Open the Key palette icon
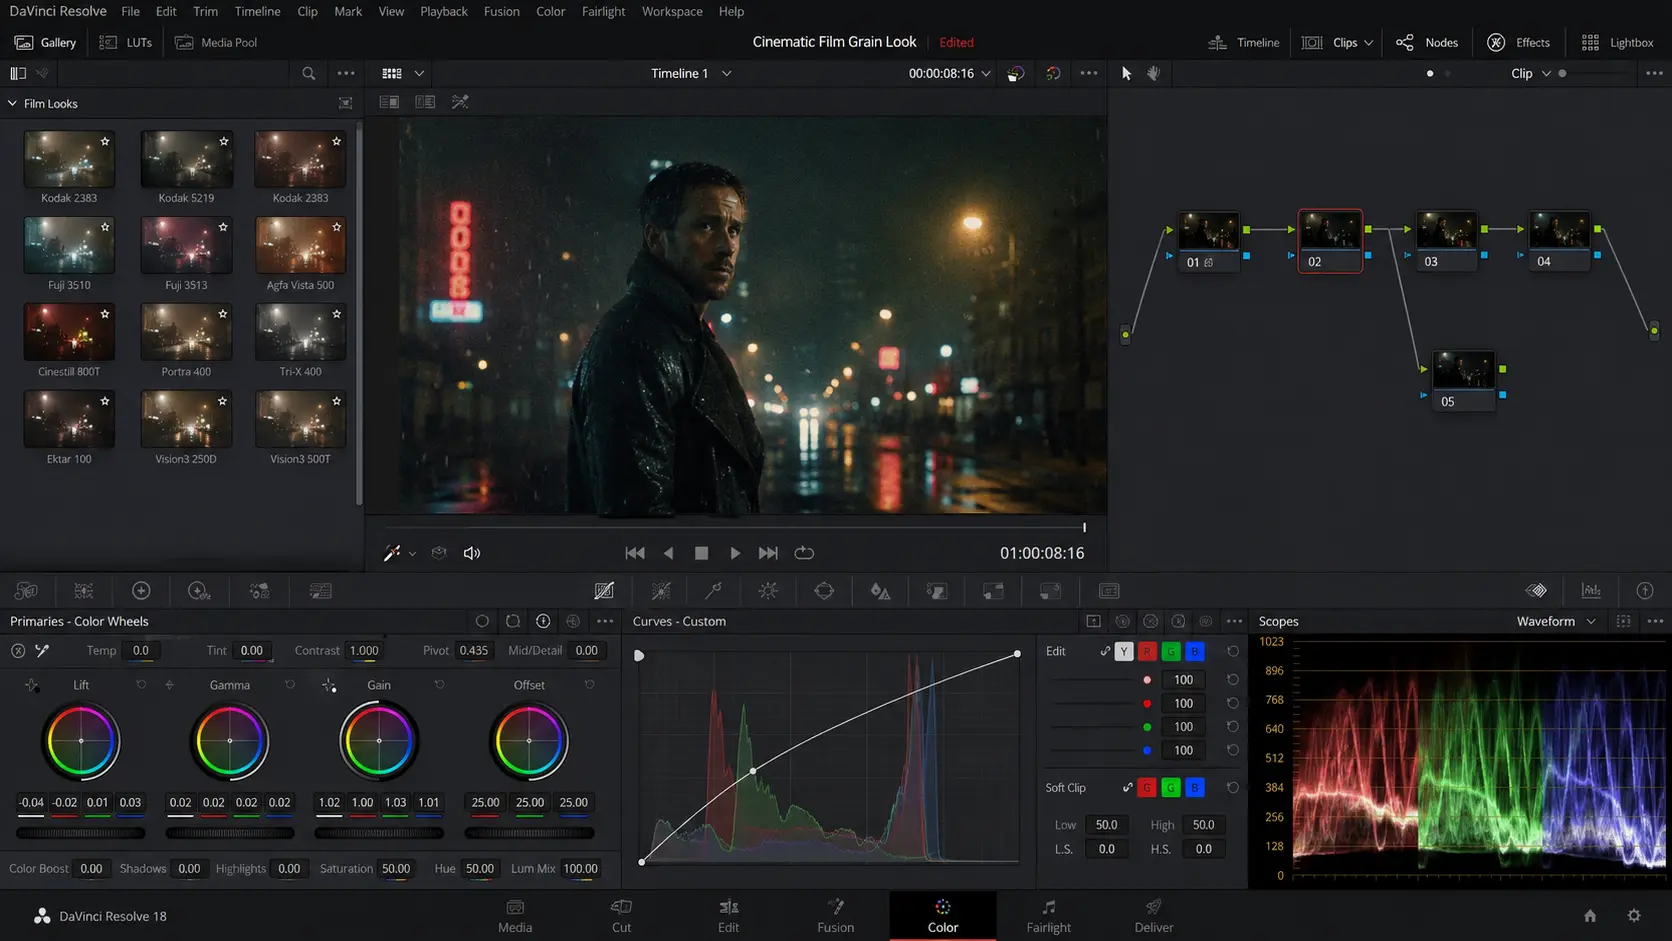 coord(993,591)
